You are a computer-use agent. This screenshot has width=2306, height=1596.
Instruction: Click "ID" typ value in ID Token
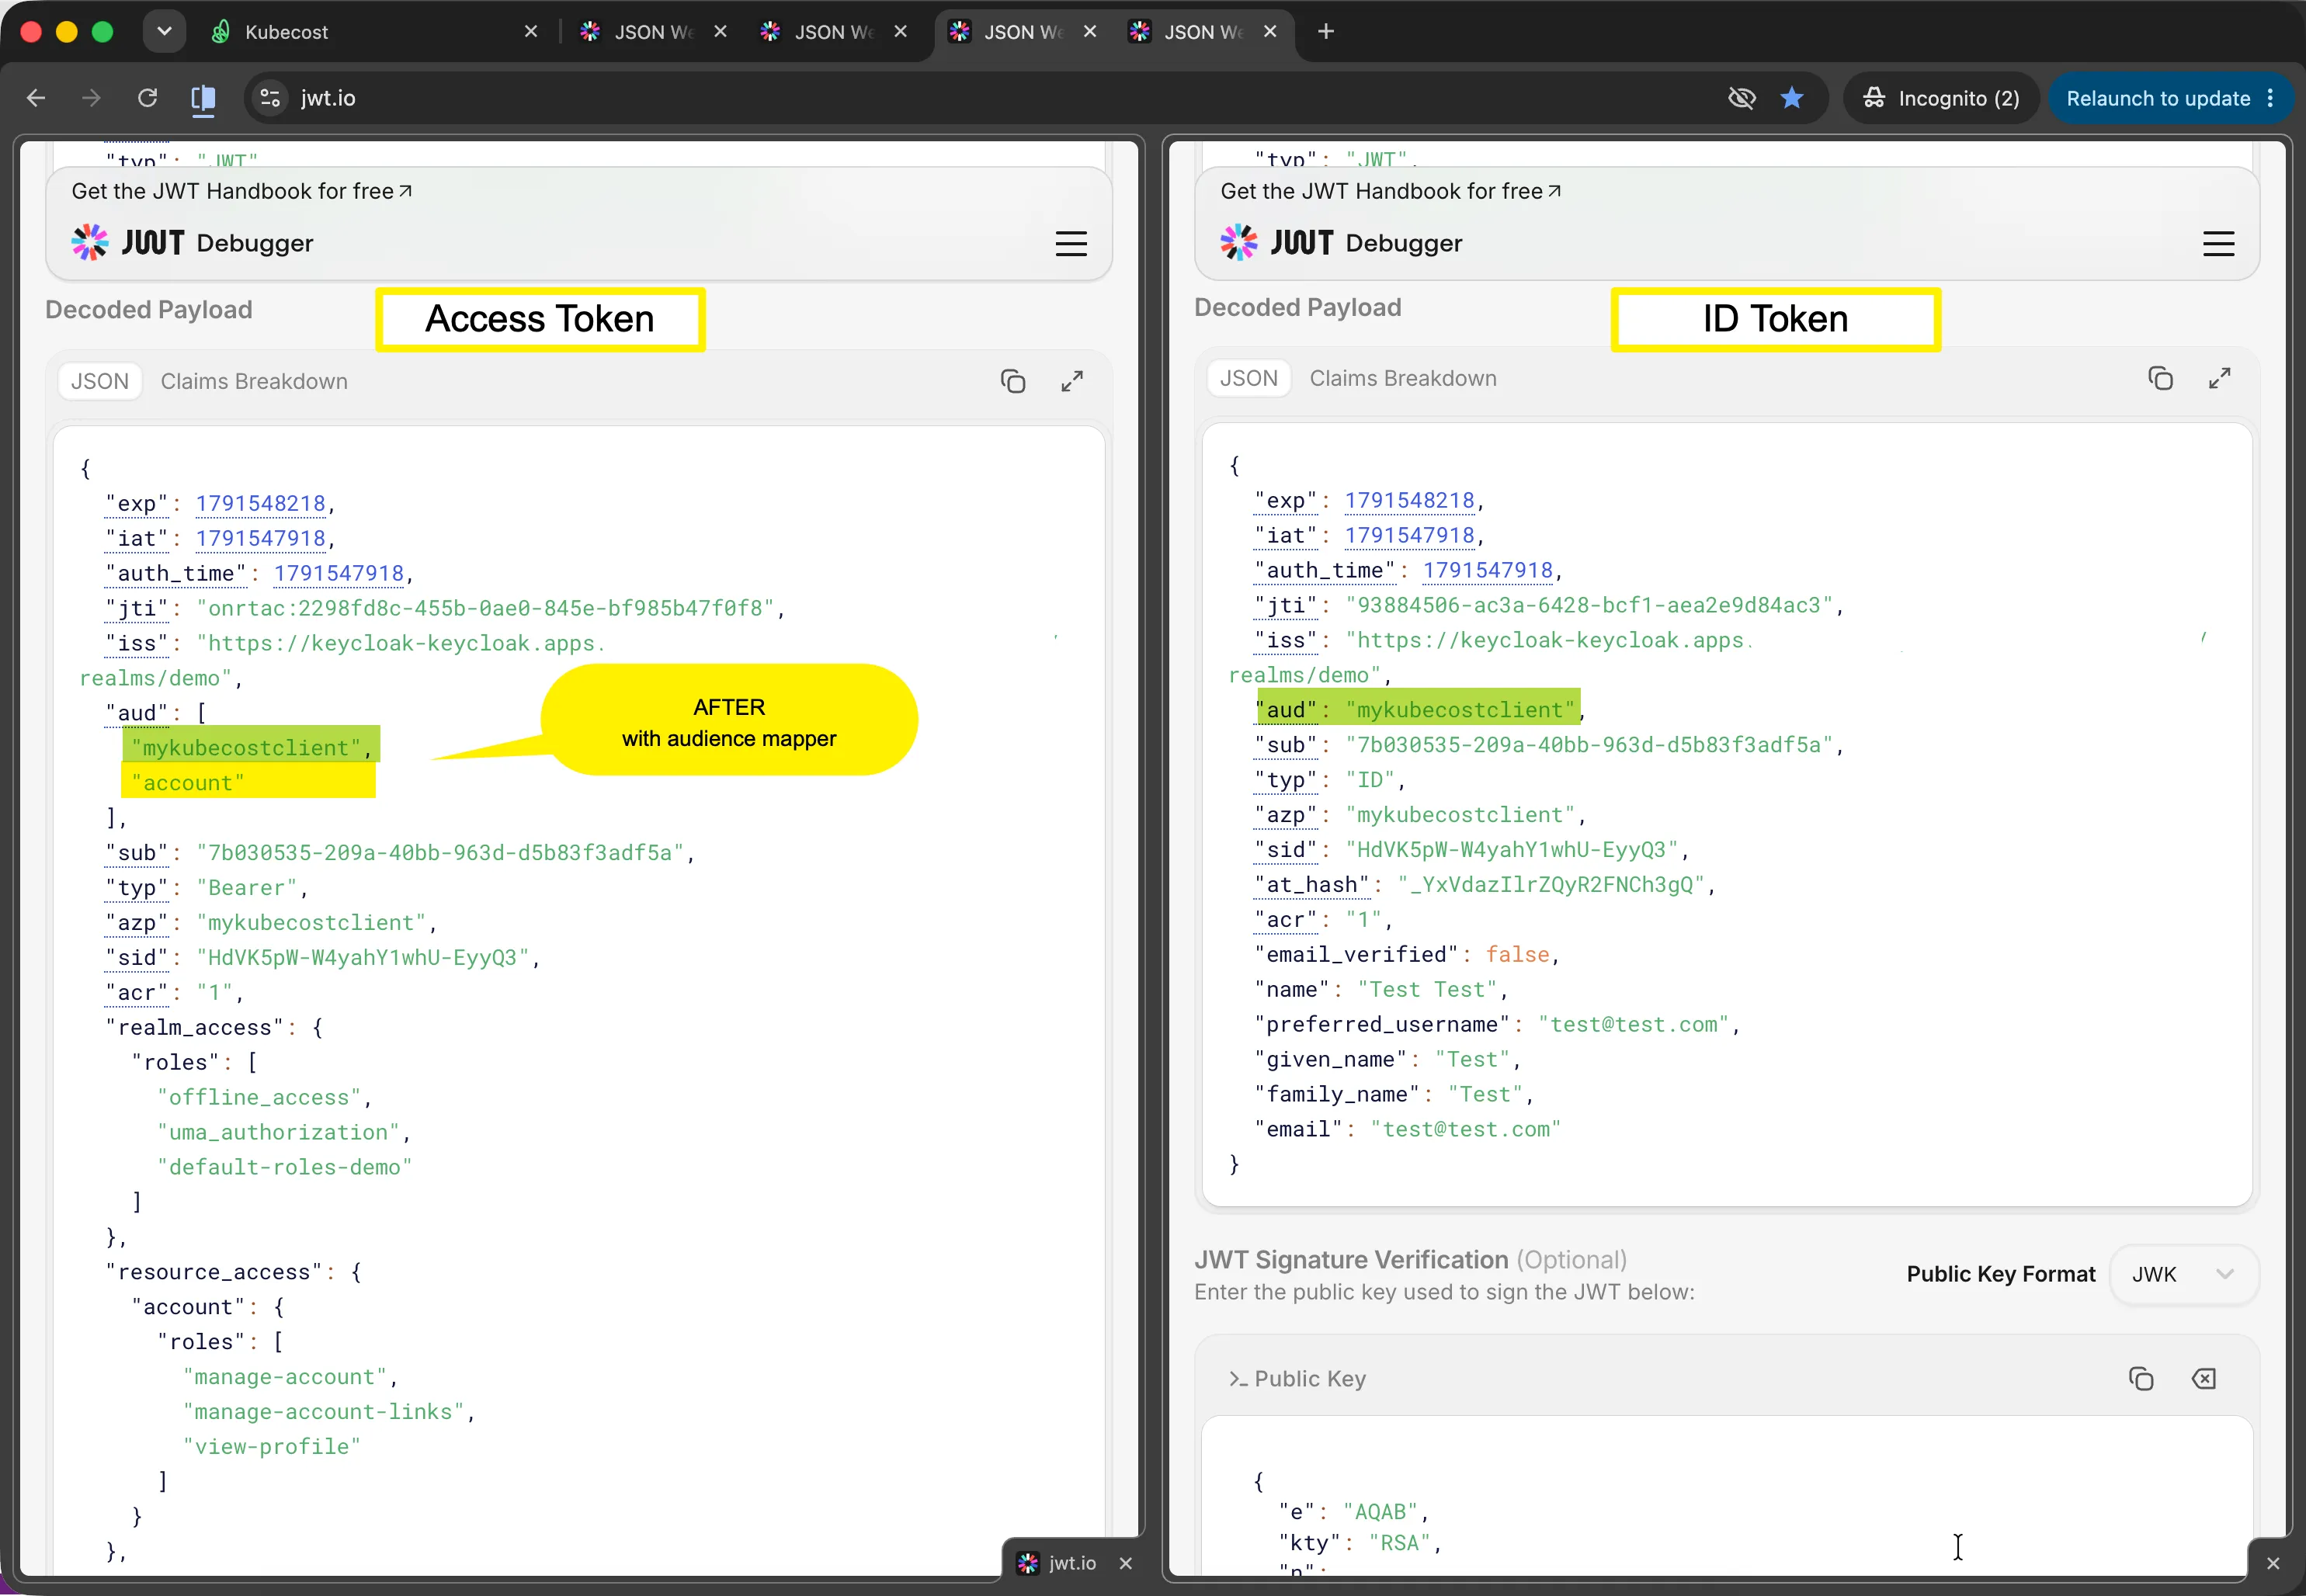pyautogui.click(x=1370, y=780)
